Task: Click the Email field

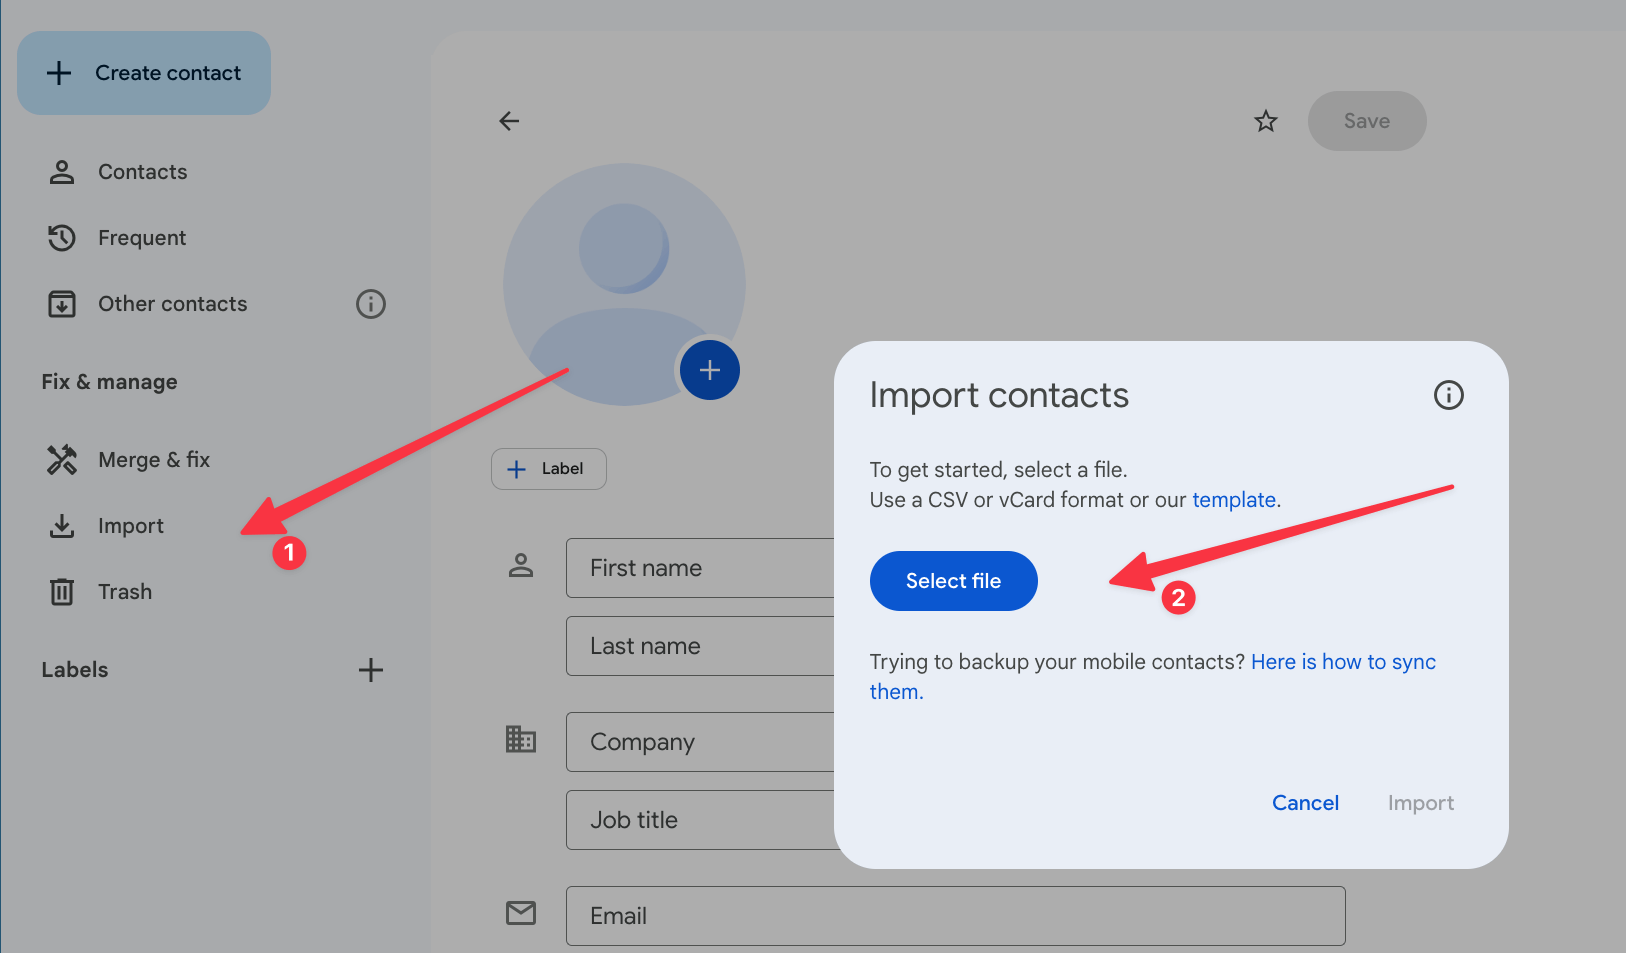Action: [956, 916]
